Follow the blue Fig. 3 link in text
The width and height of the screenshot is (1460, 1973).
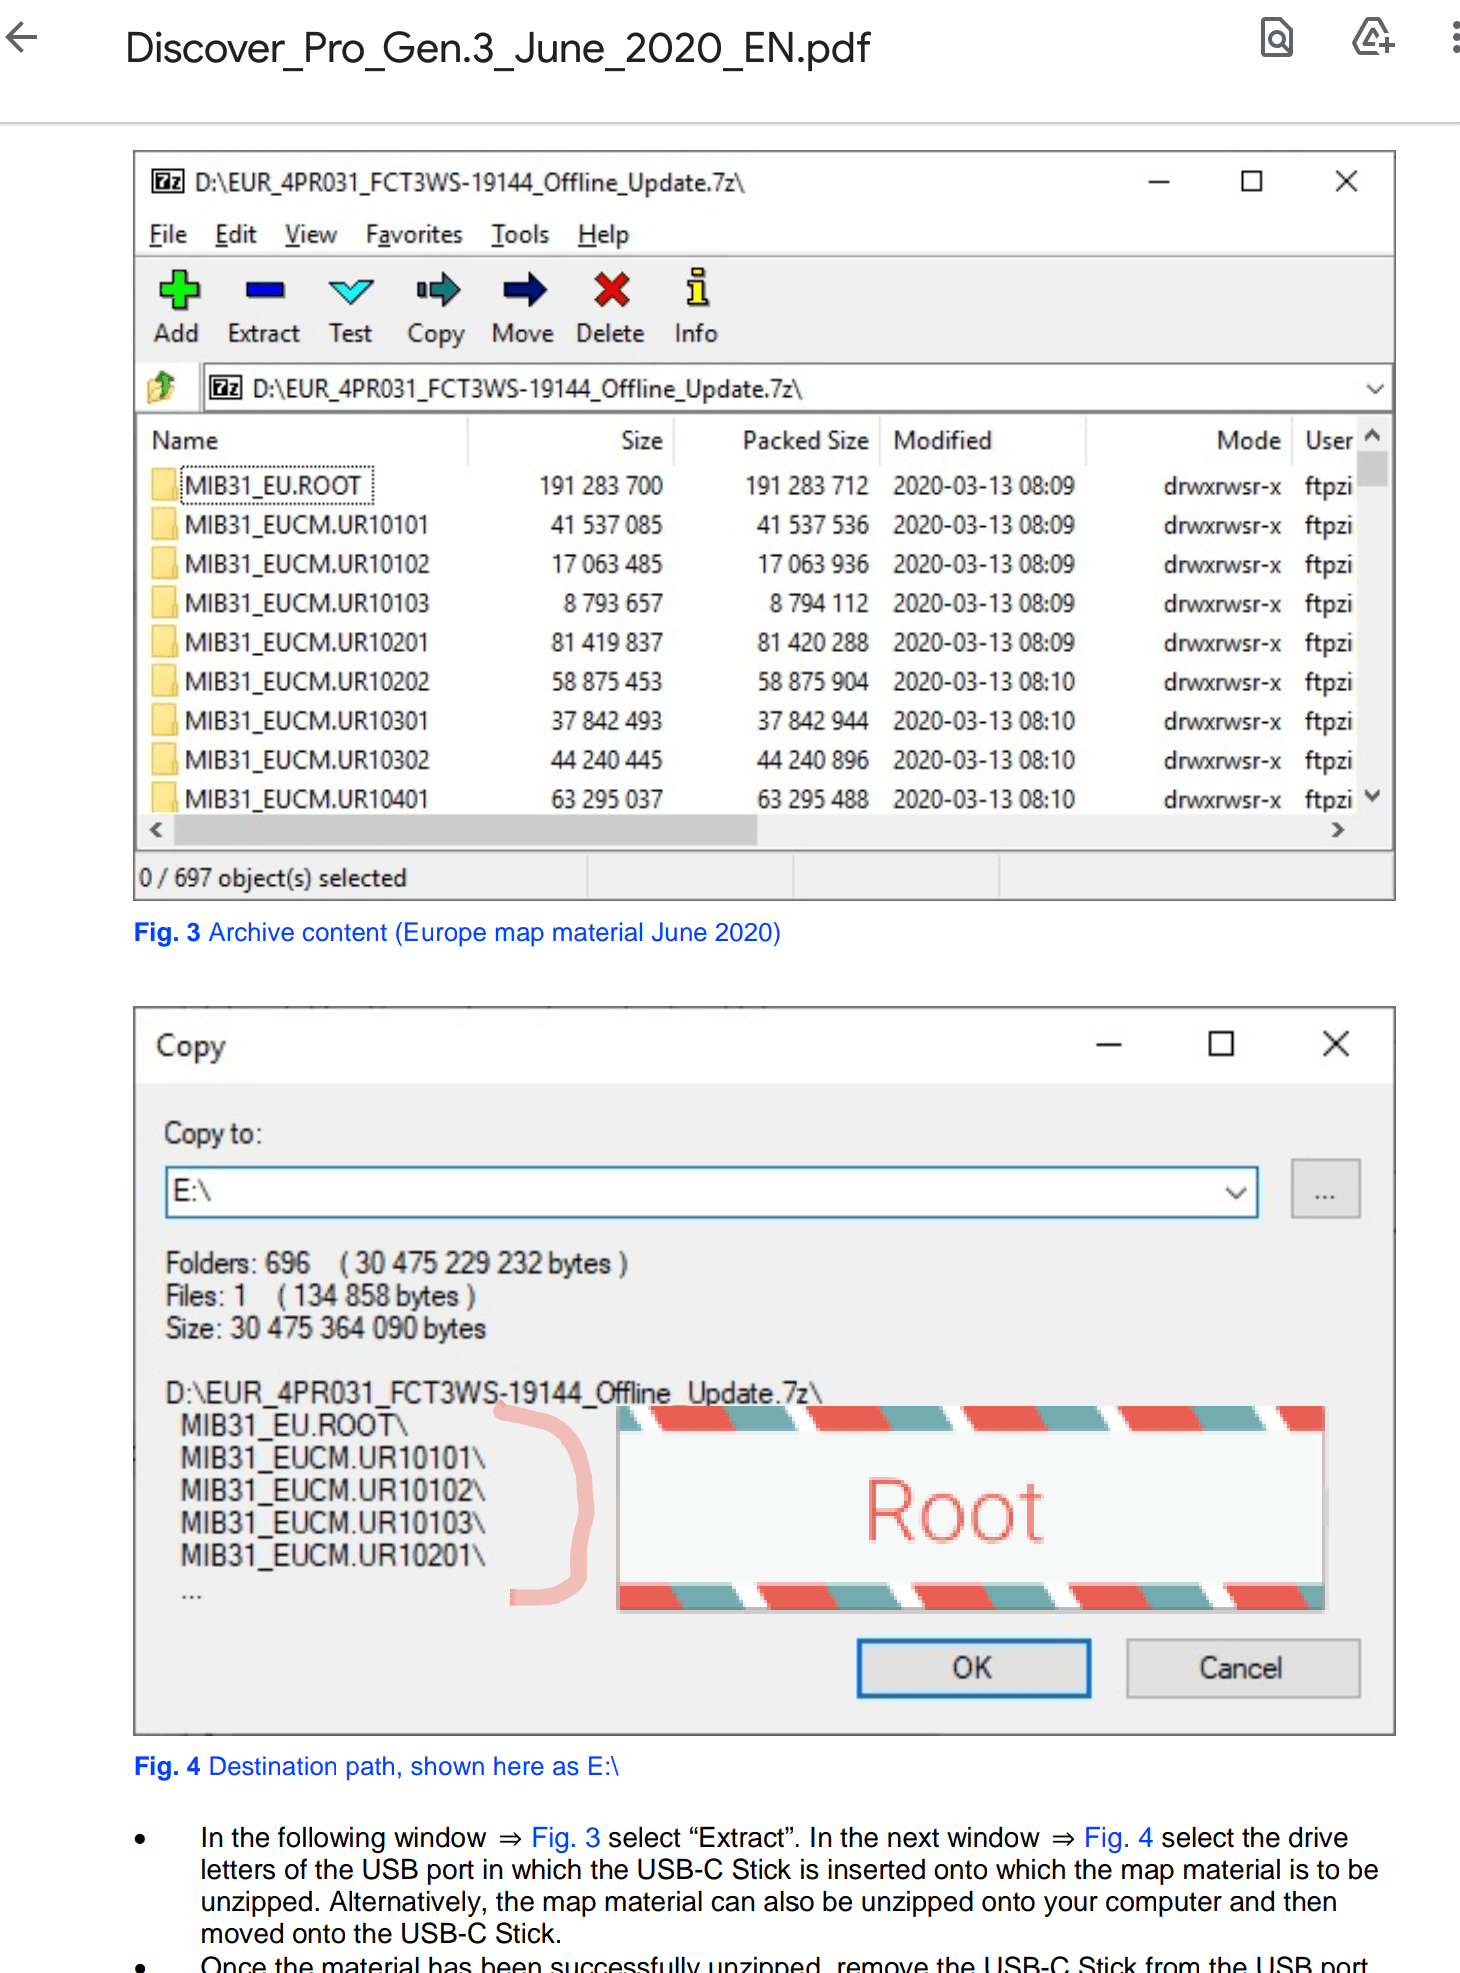click(565, 1837)
